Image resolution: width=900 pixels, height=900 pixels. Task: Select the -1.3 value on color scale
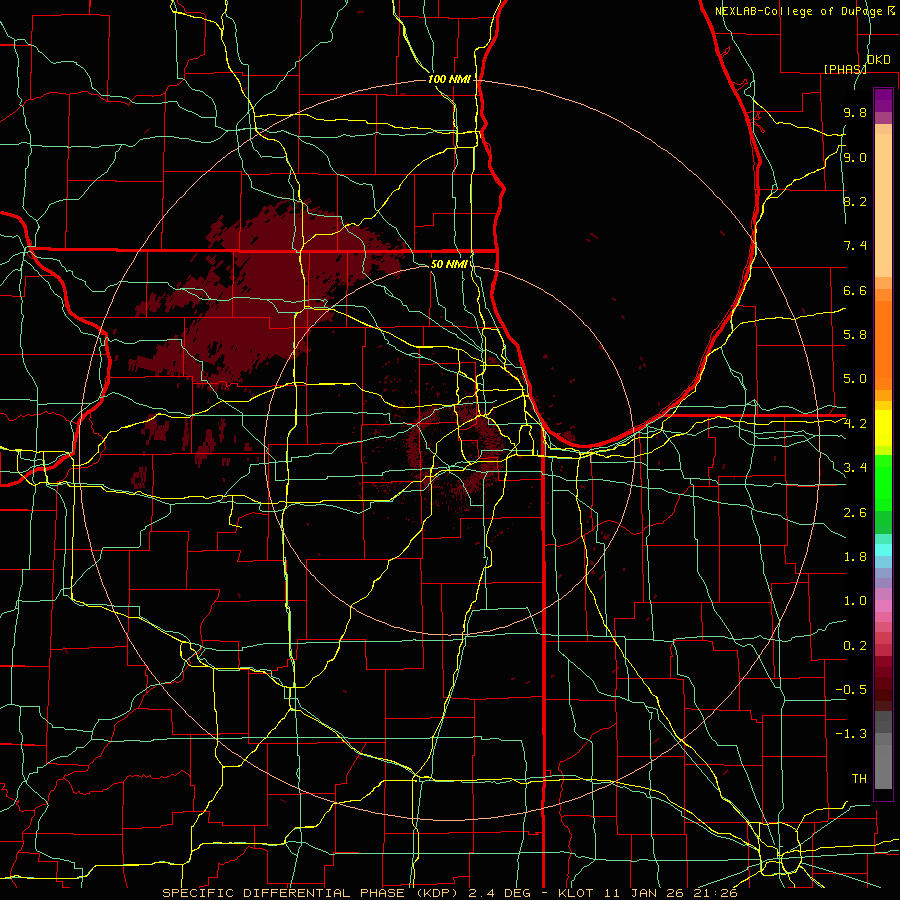pos(851,734)
